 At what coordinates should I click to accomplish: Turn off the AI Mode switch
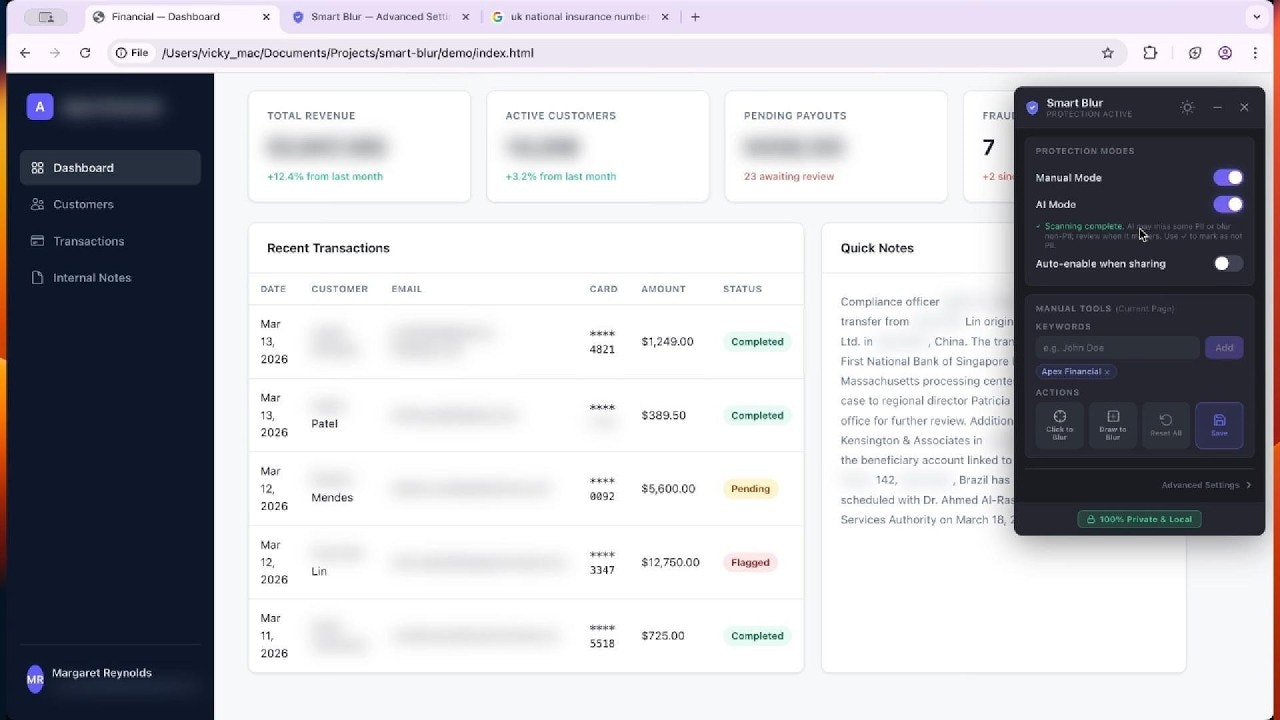(1227, 205)
